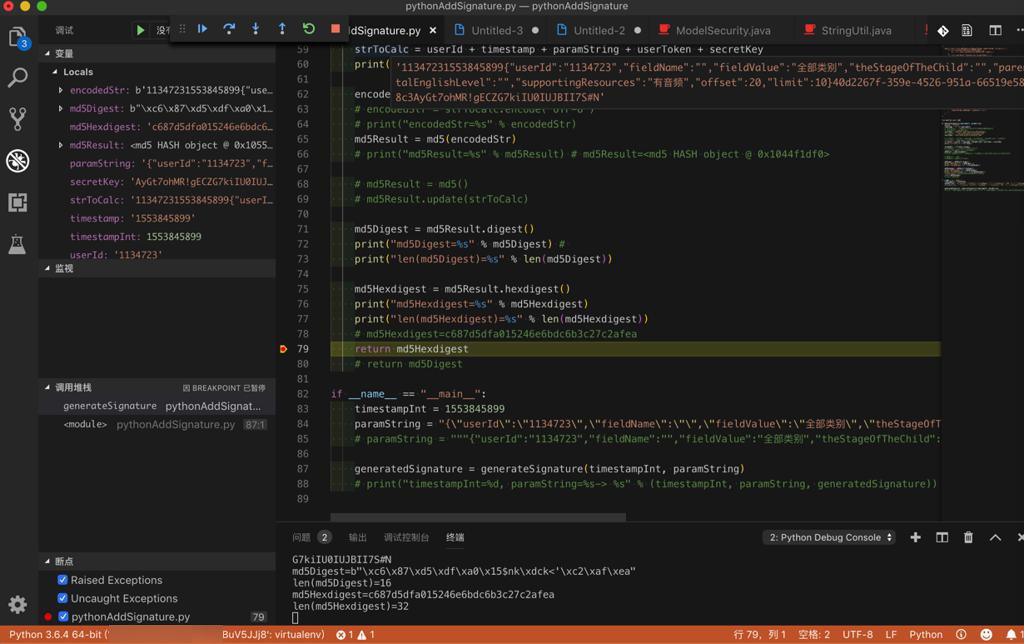The height and width of the screenshot is (644, 1024).
Task: Toggle the Raised Exceptions checkbox
Action: [63, 580]
